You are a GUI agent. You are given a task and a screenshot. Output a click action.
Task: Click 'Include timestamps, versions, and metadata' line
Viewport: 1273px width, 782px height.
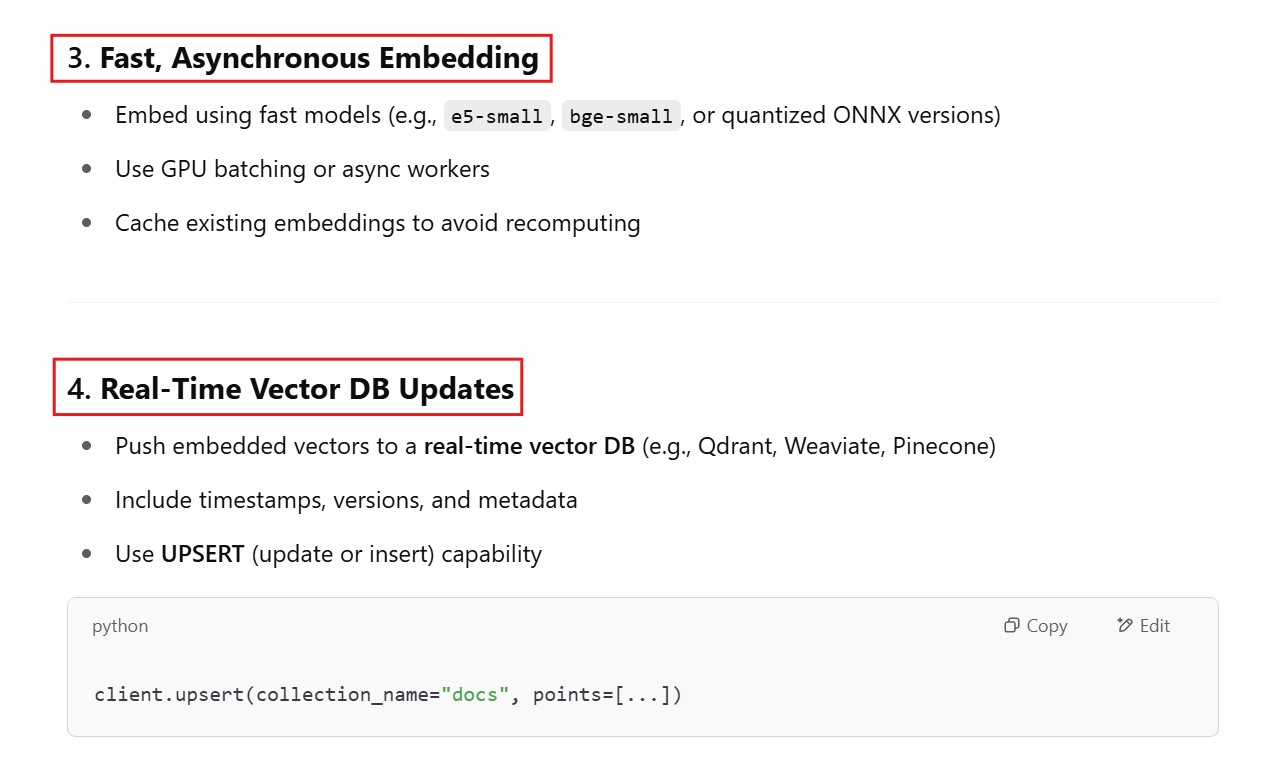[346, 500]
